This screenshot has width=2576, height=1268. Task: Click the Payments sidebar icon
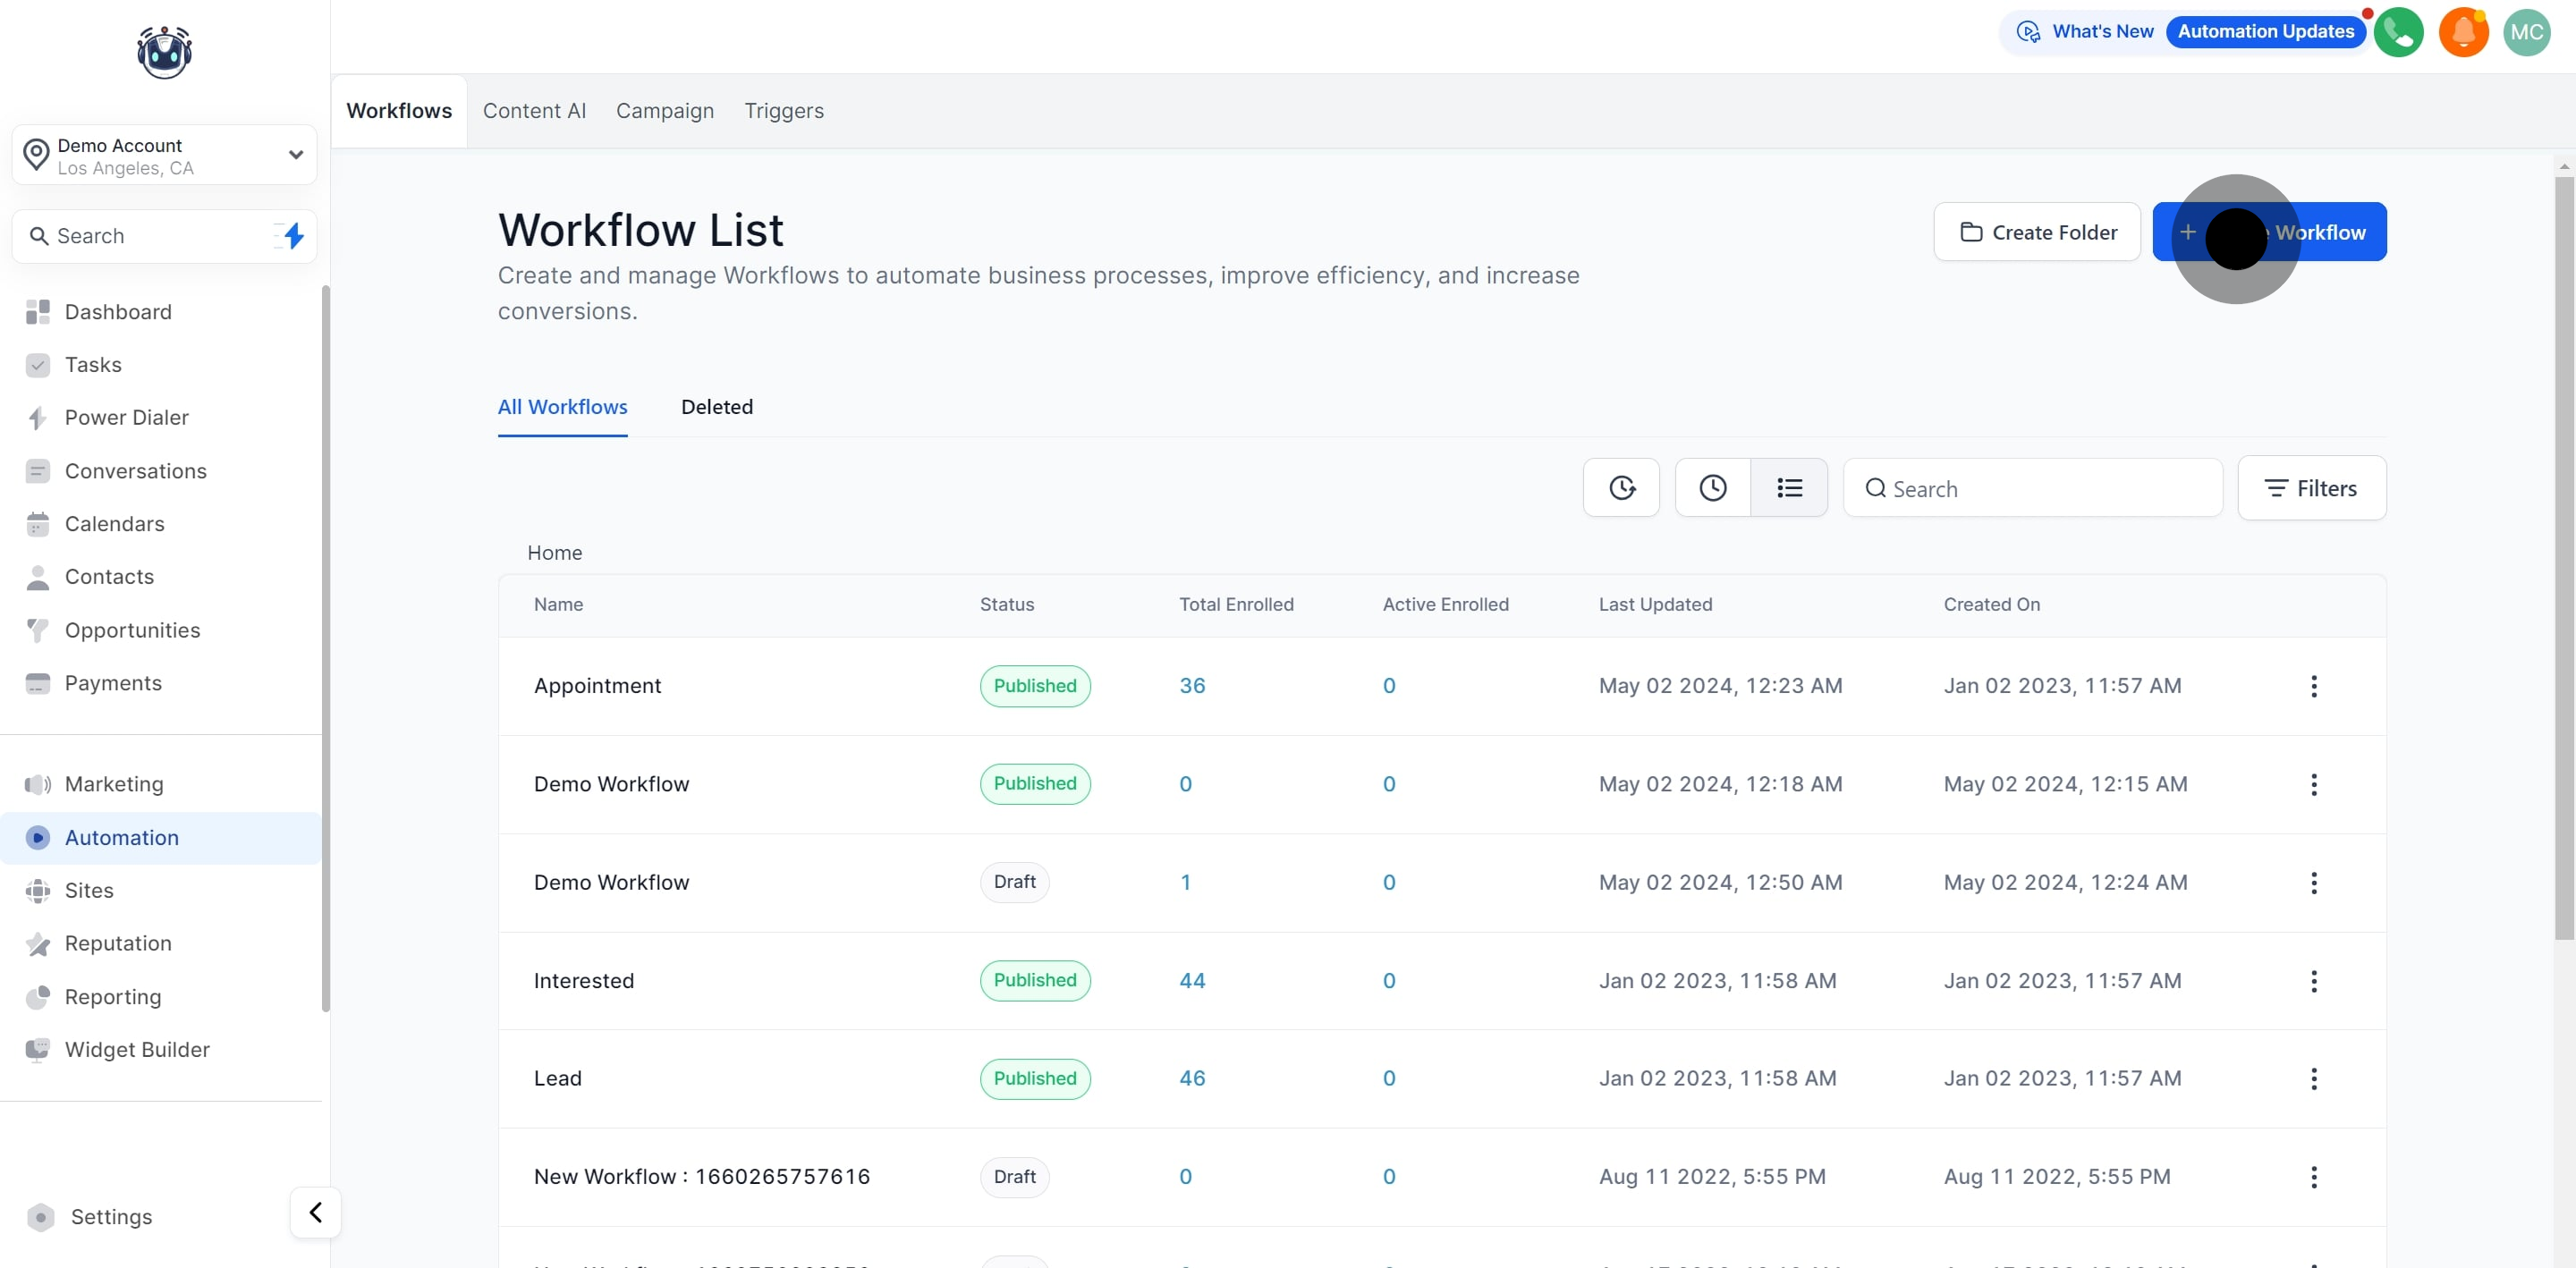(x=37, y=683)
